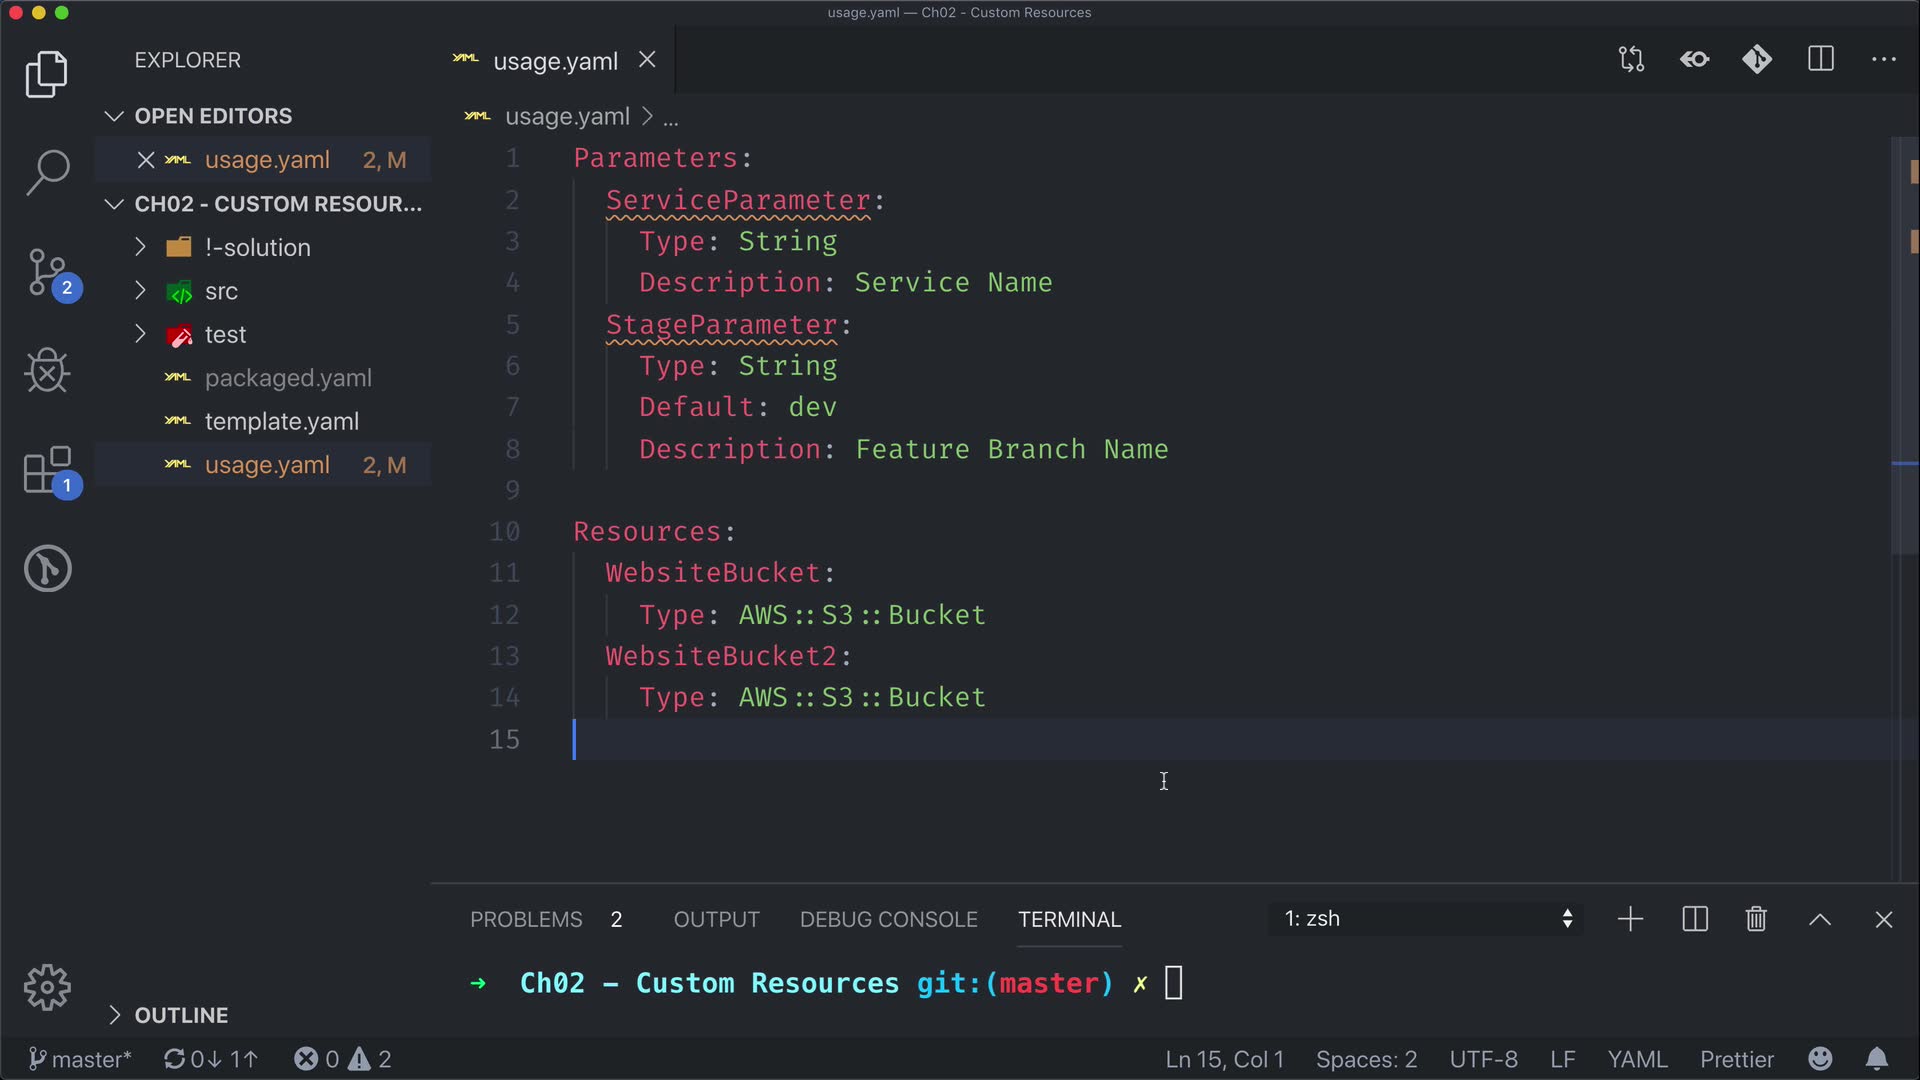Viewport: 1920px width, 1080px height.
Task: Kill terminal with the trash icon
Action: tap(1756, 919)
